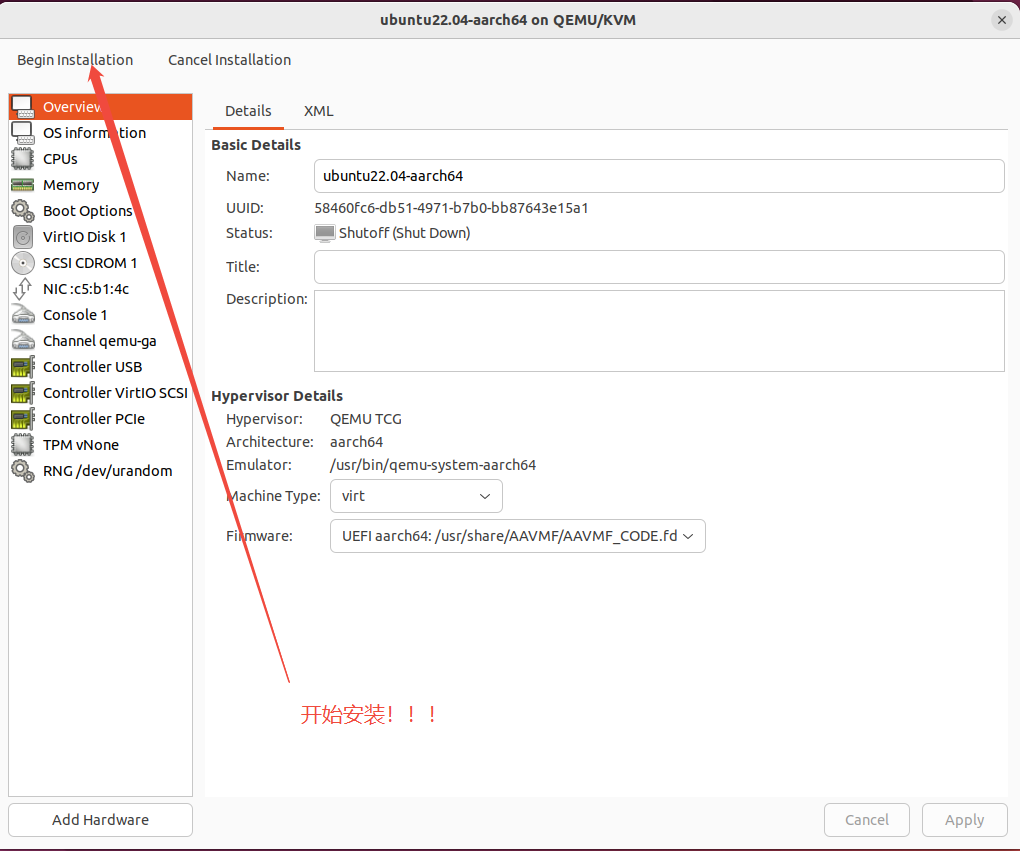Click Cancel Installation

pyautogui.click(x=230, y=60)
